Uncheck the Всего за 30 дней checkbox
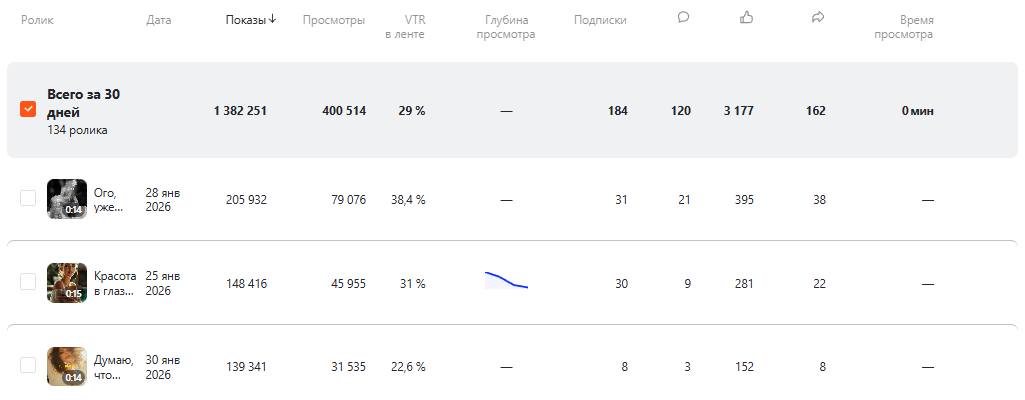The width and height of the screenshot is (1025, 400). click(x=28, y=110)
